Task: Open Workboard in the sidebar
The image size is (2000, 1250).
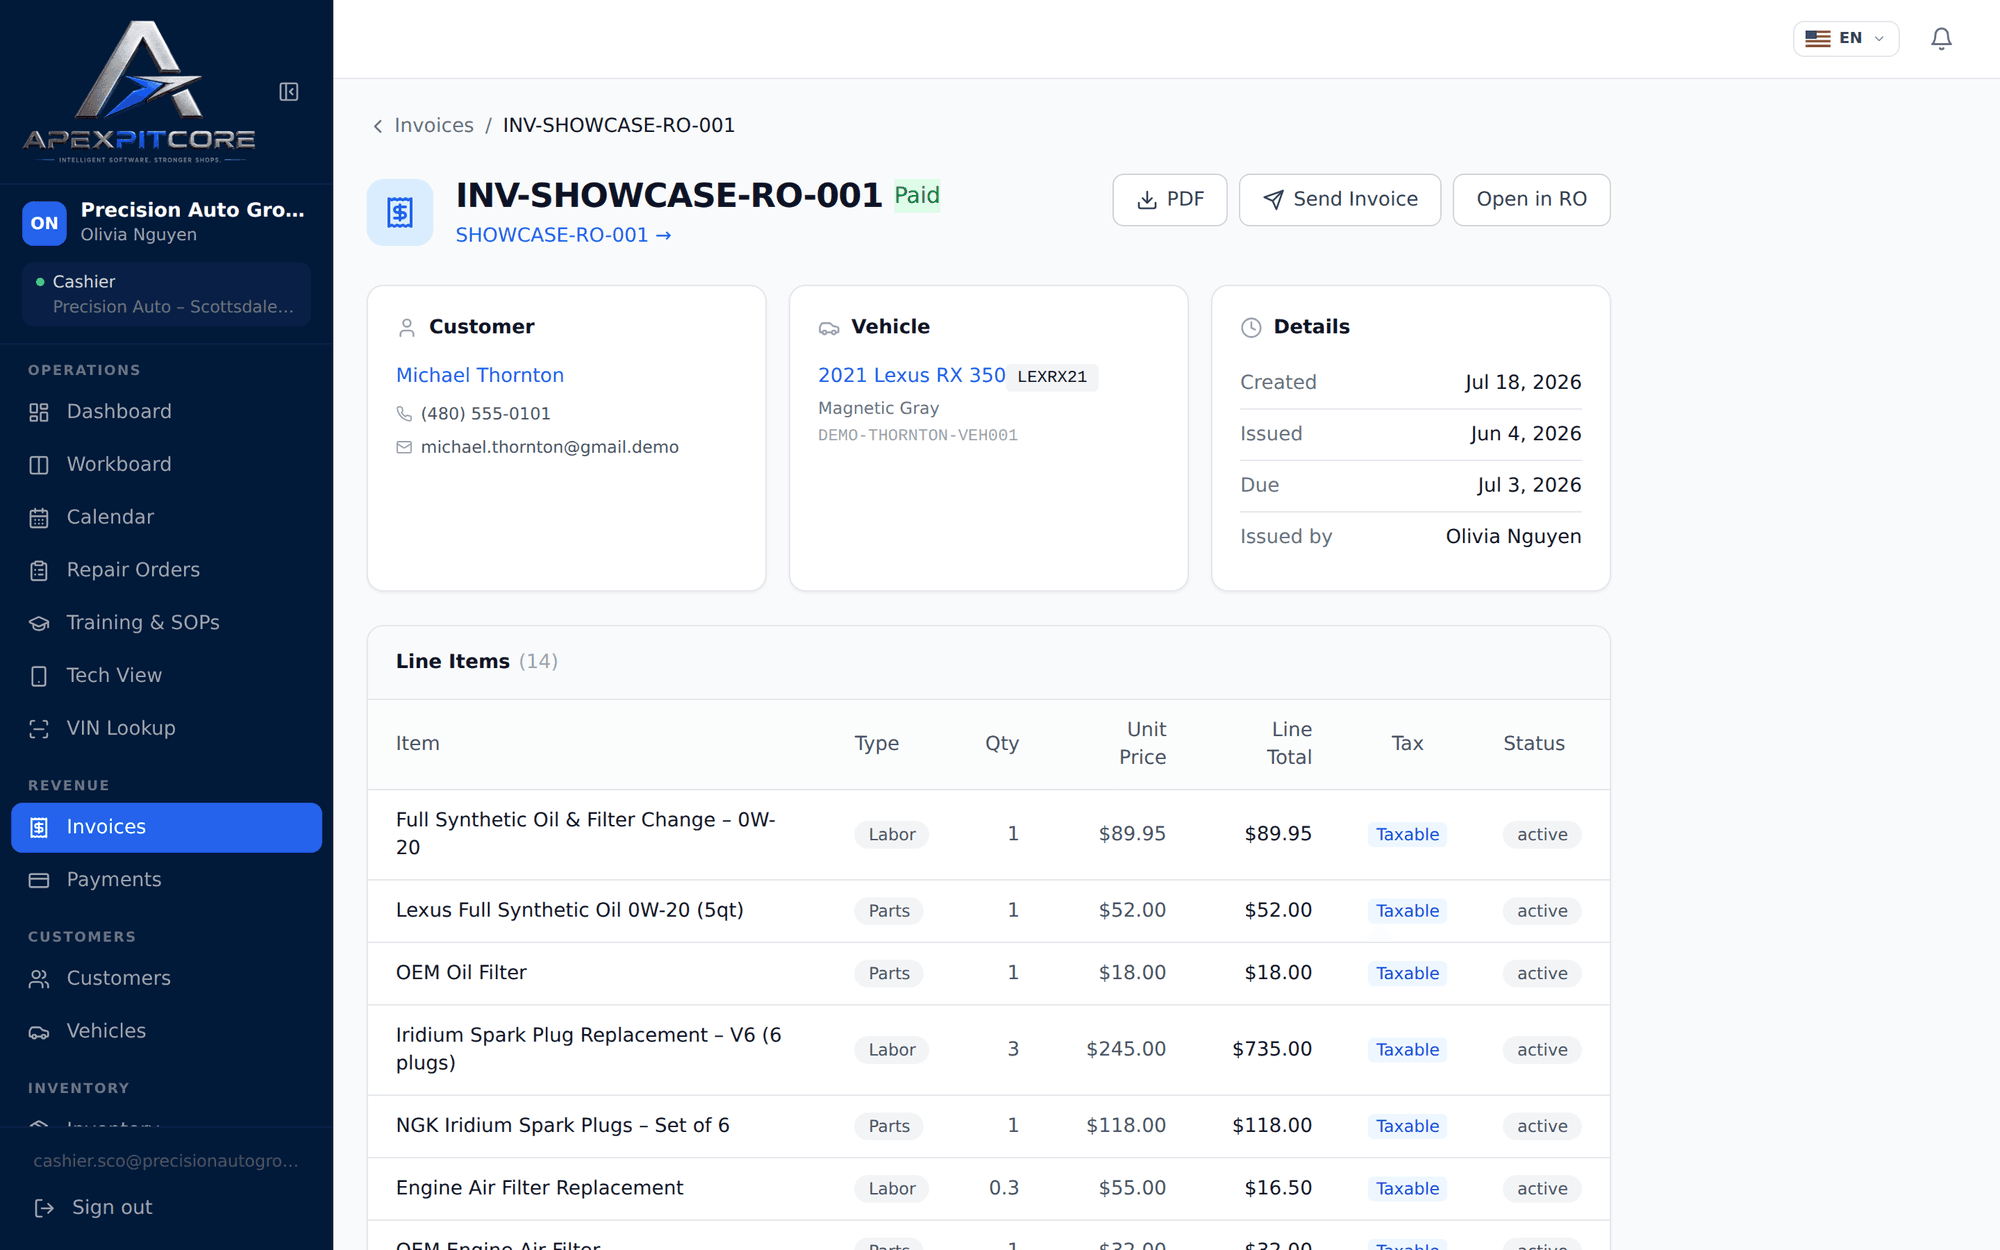Action: point(167,464)
